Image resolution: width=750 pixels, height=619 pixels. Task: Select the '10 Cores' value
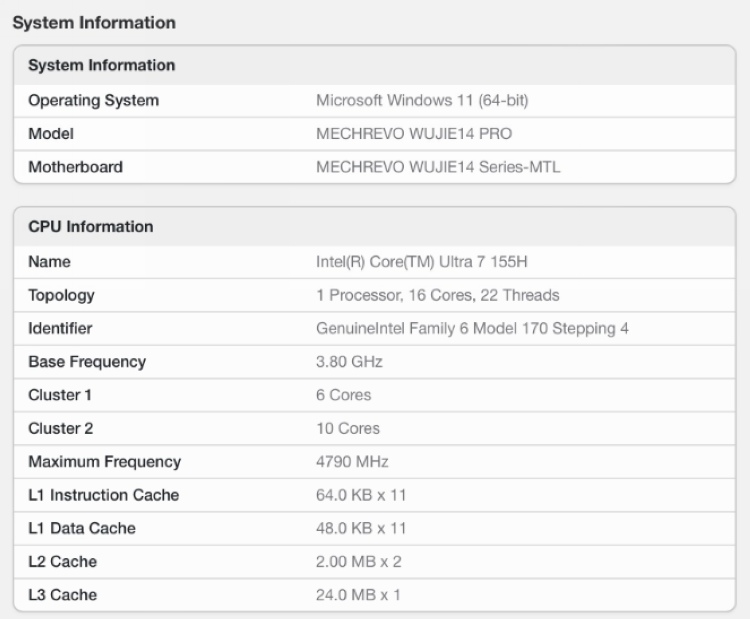click(x=348, y=429)
